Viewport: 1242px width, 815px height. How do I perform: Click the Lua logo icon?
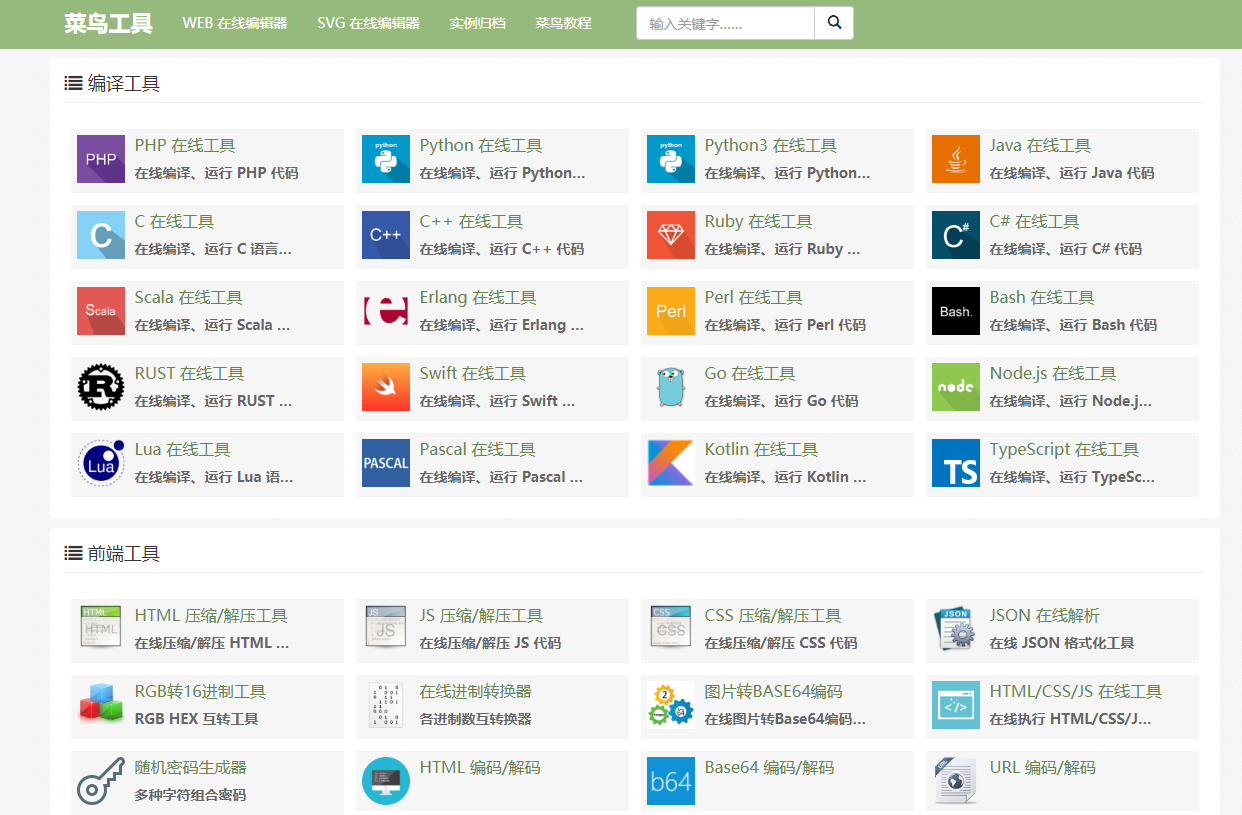click(101, 463)
